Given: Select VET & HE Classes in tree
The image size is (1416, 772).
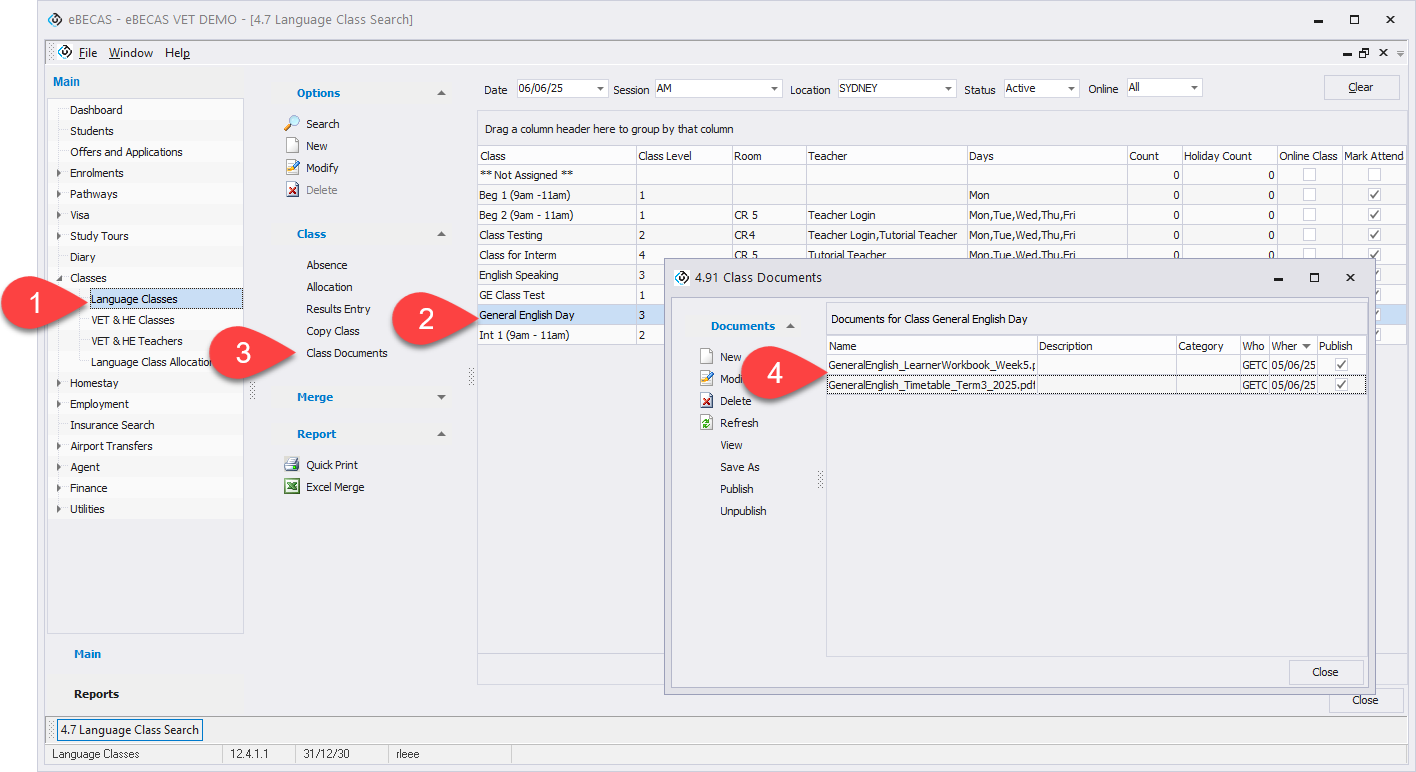Looking at the screenshot, I should click(132, 320).
